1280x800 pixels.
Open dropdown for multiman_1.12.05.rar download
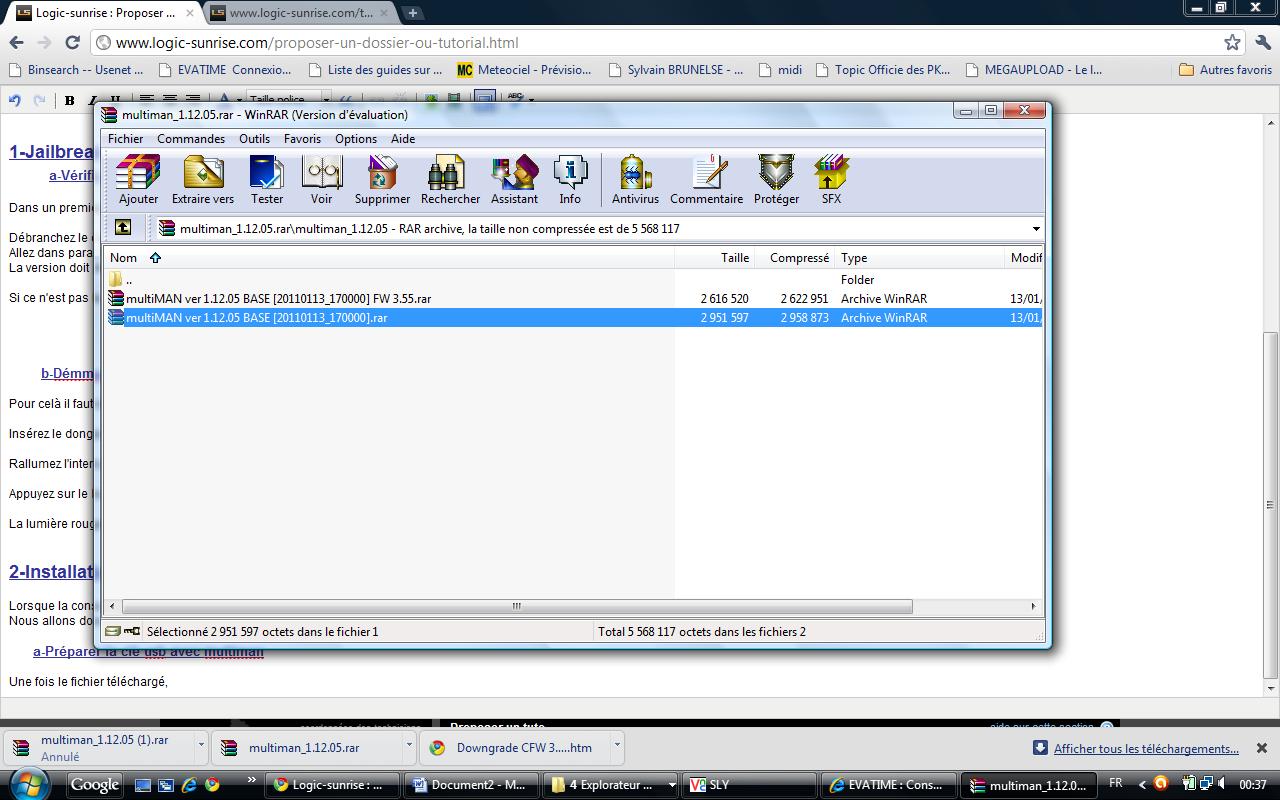coord(409,745)
